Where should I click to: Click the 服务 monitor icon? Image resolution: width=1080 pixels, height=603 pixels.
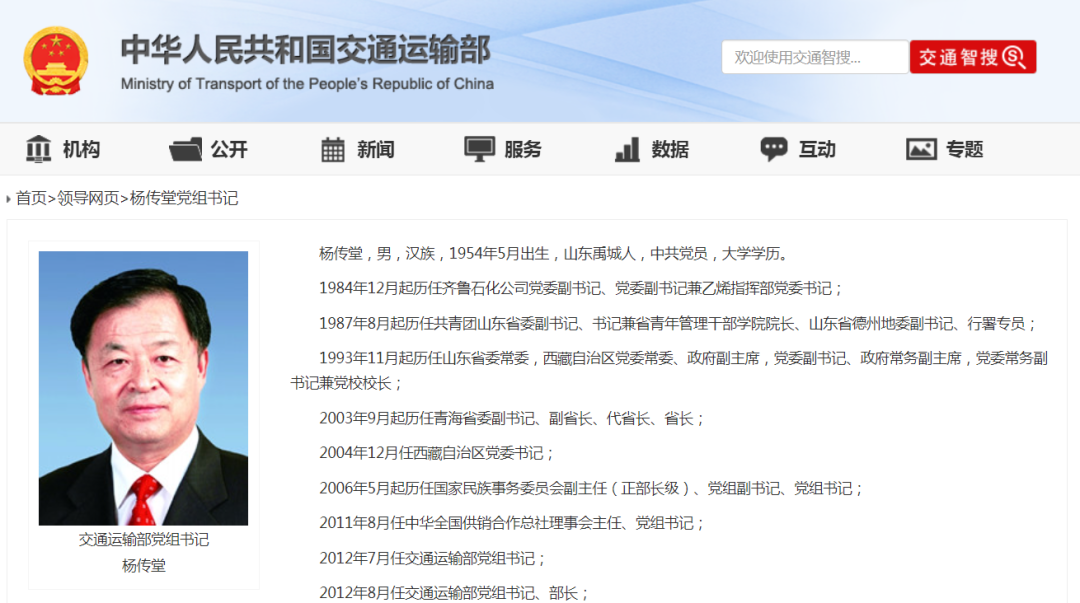pyautogui.click(x=479, y=149)
